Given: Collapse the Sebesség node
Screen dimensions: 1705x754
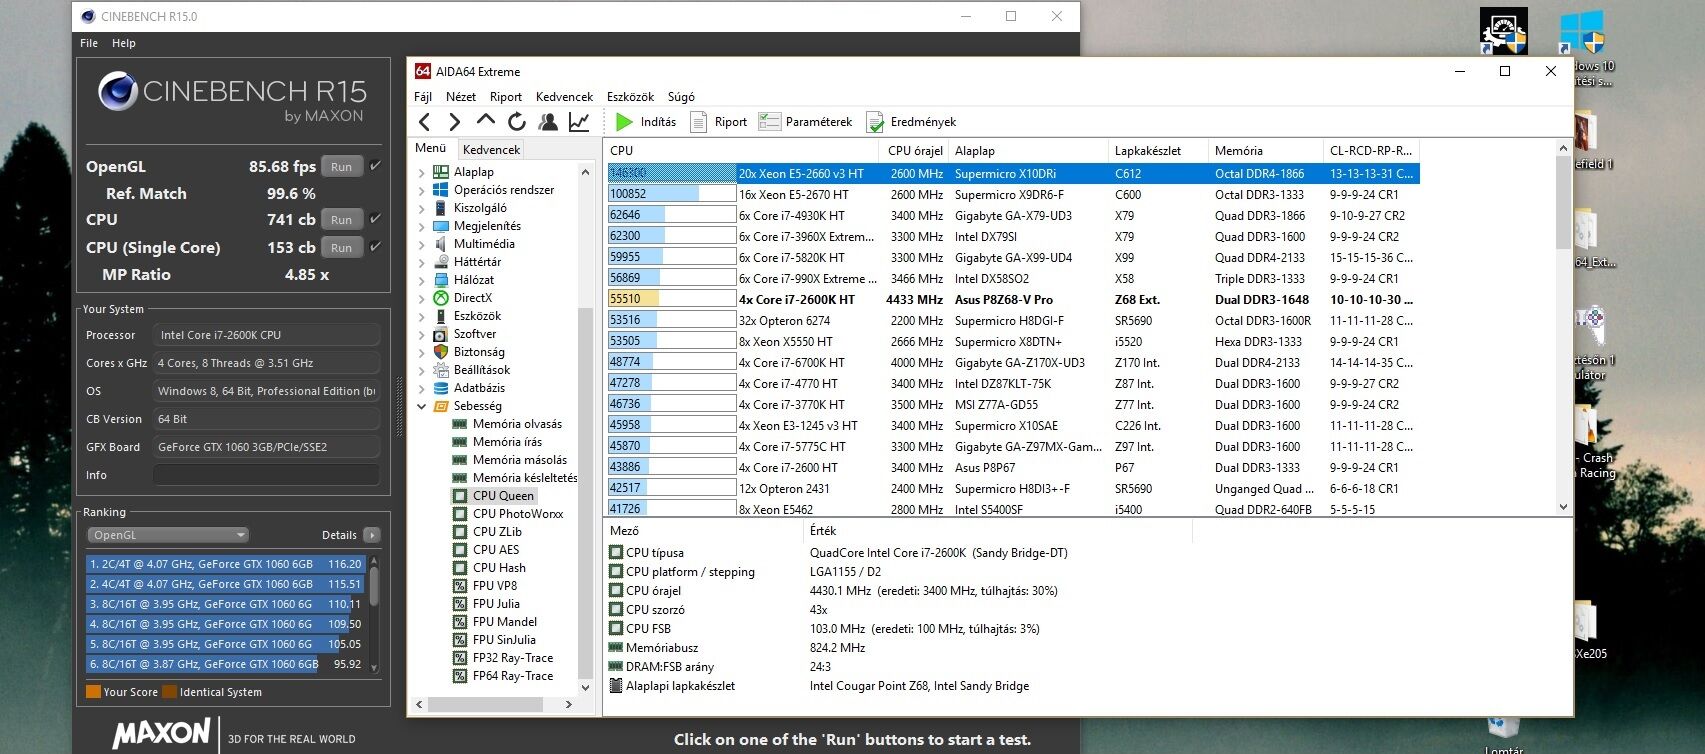Looking at the screenshot, I should (422, 406).
